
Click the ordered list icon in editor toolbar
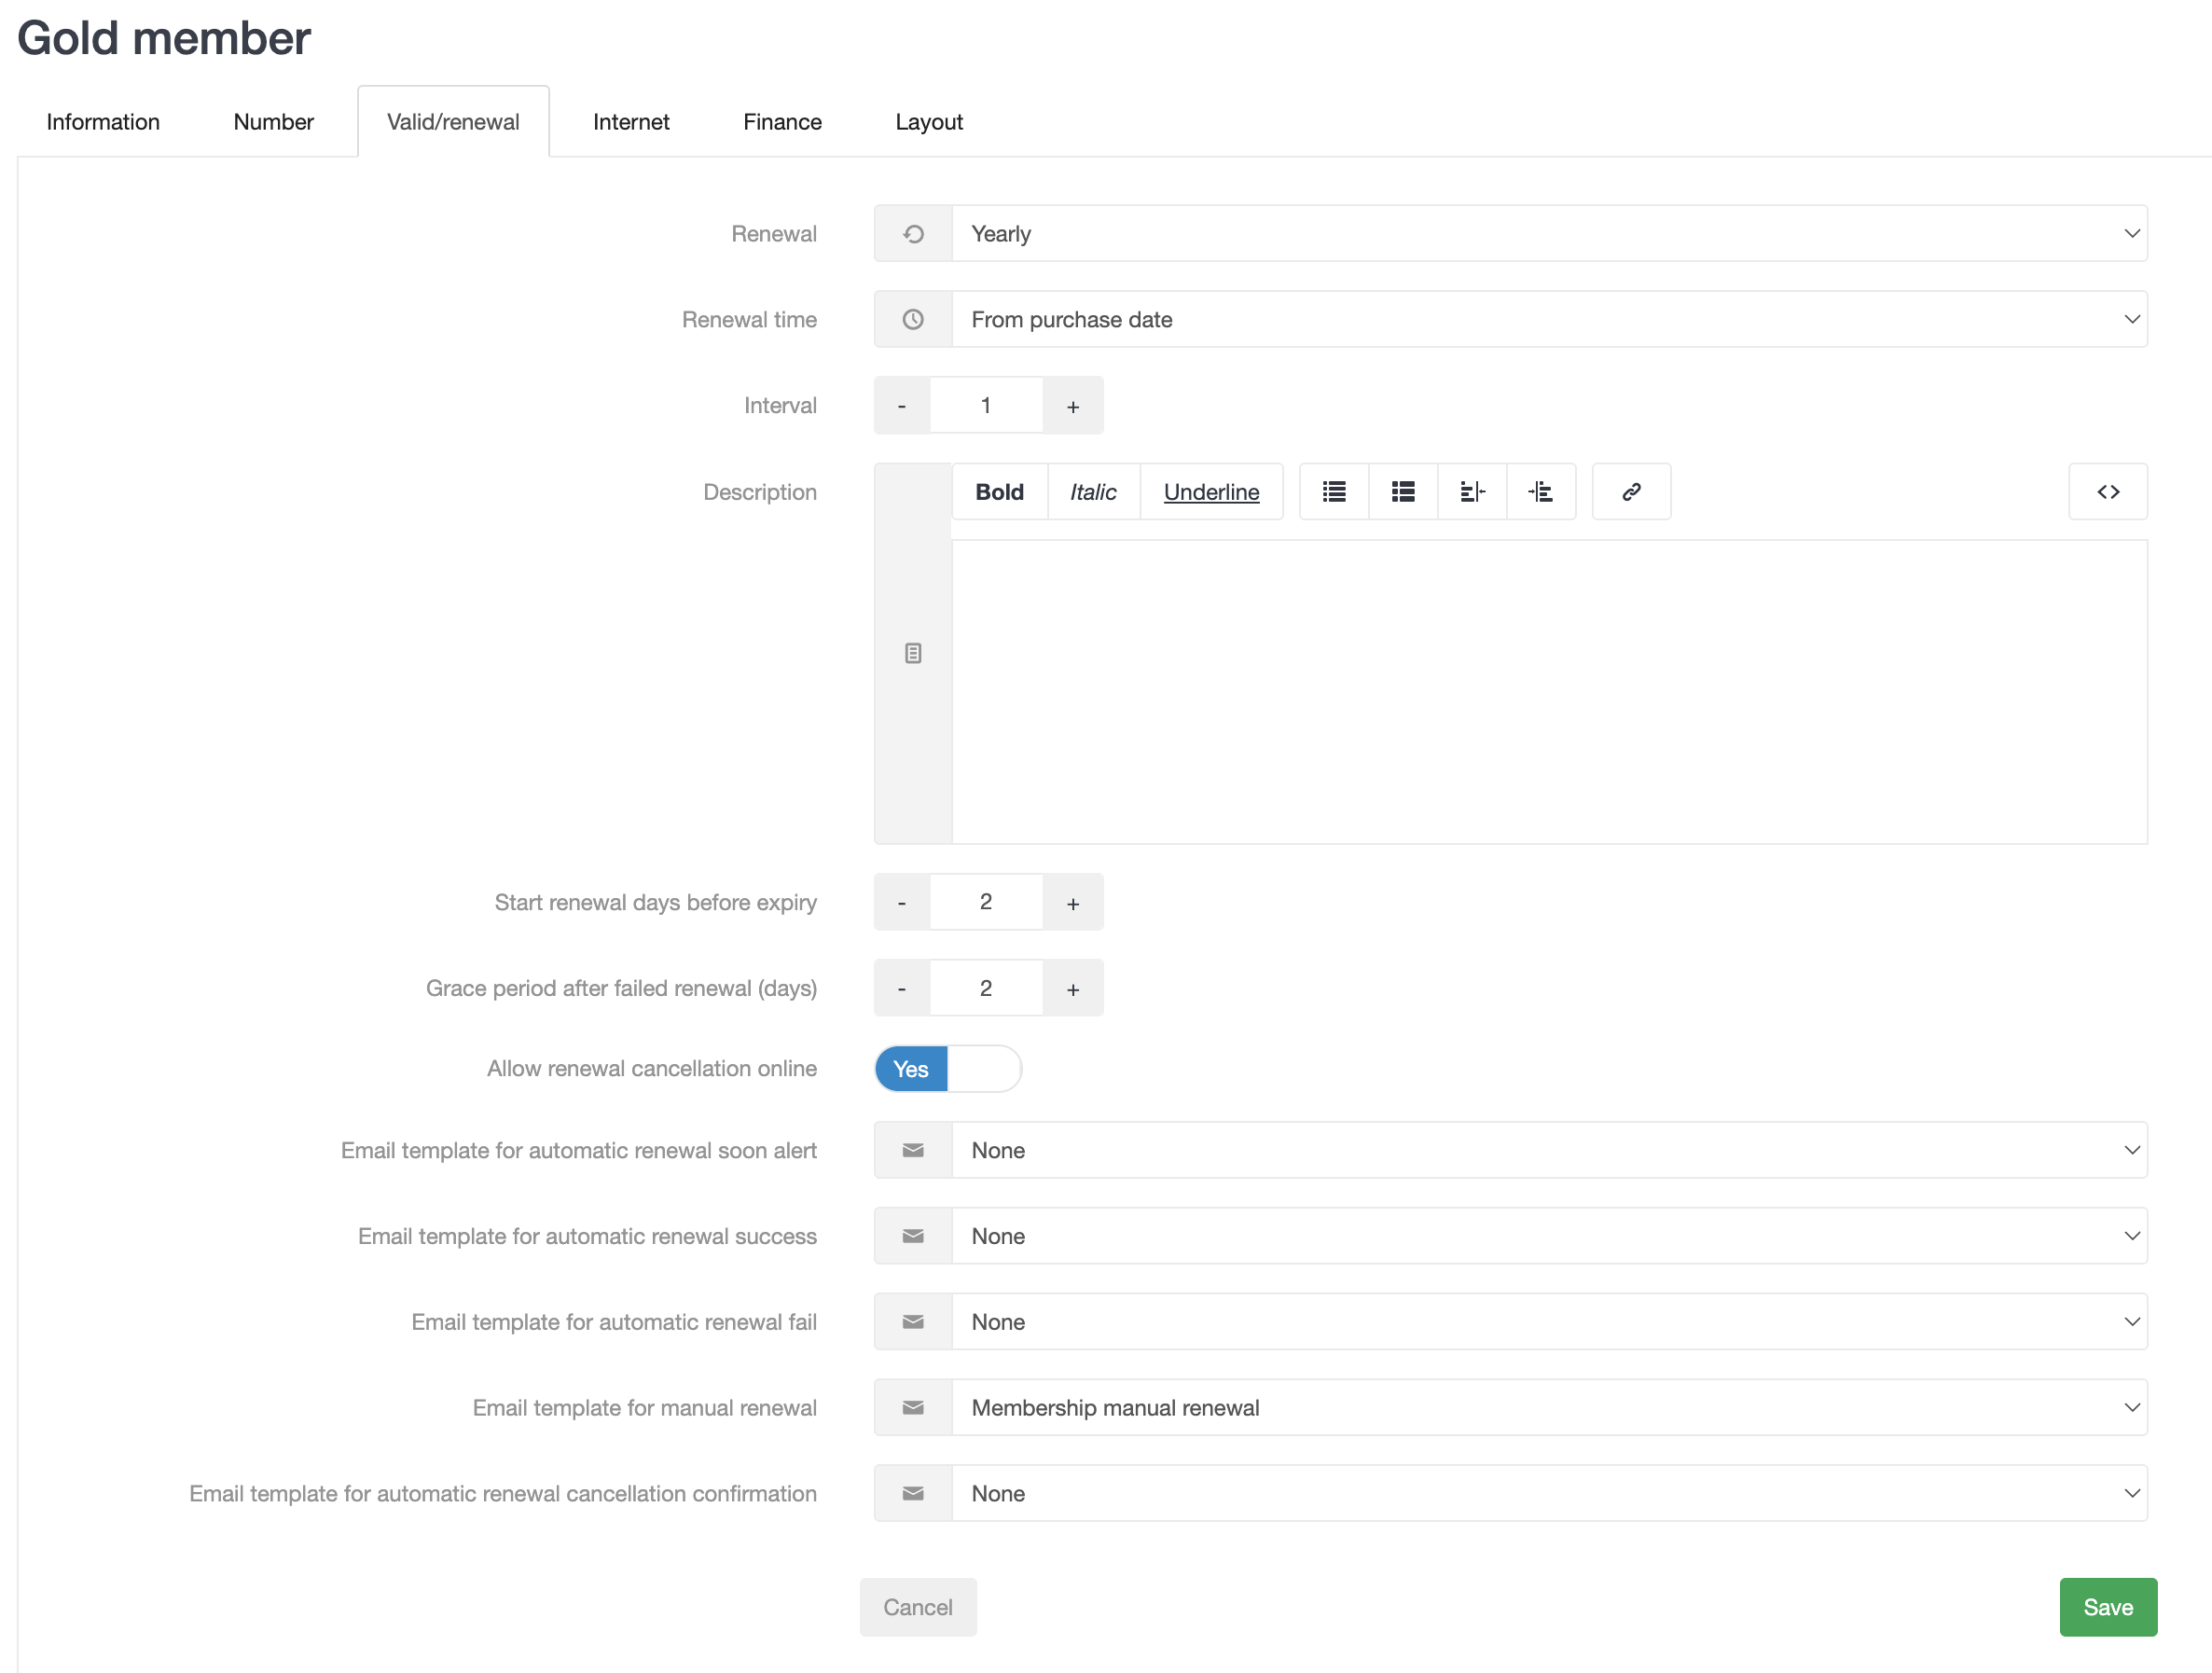click(1402, 491)
